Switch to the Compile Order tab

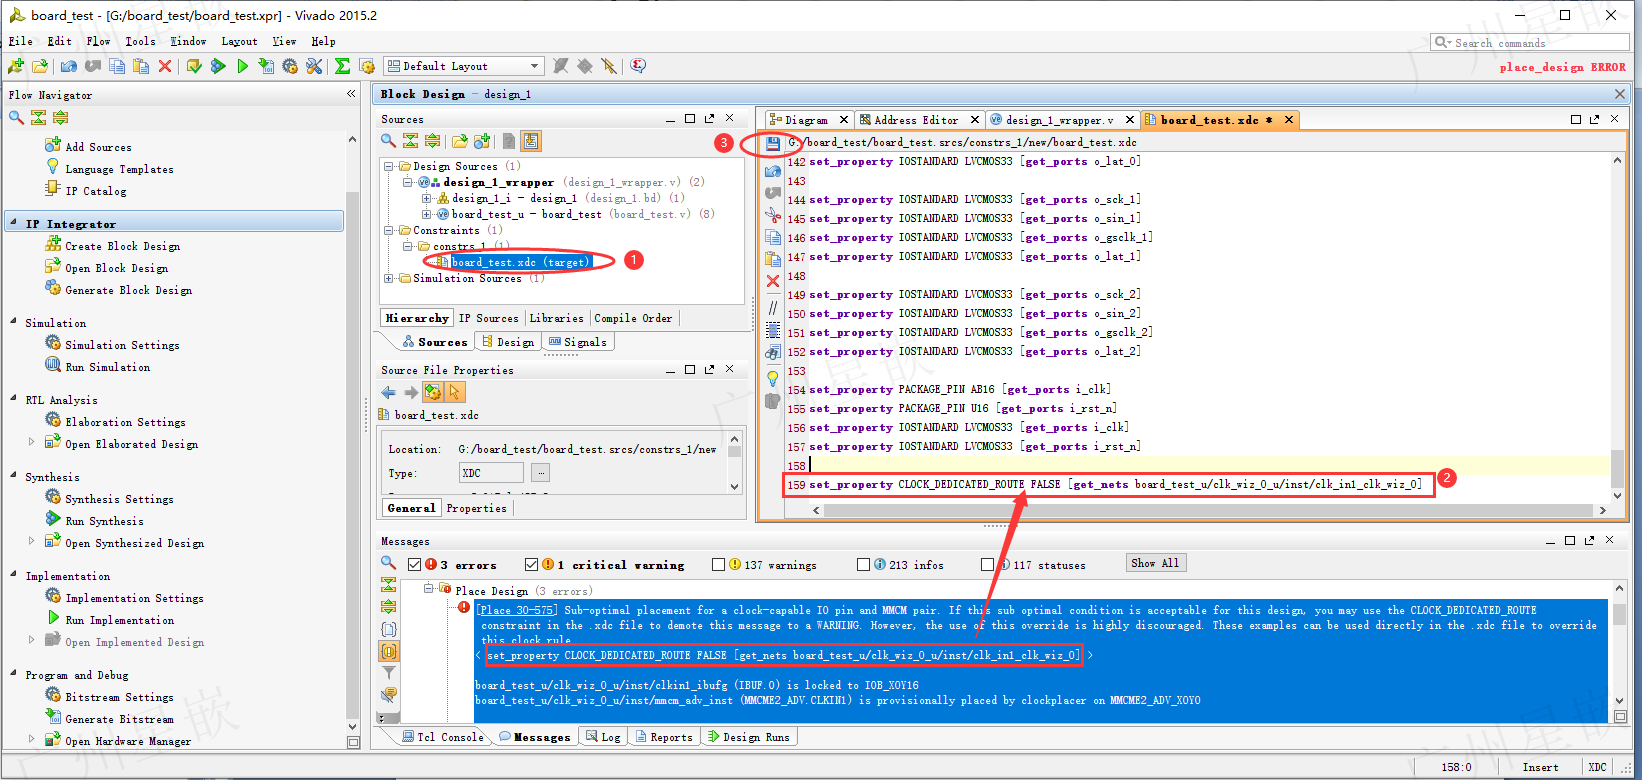pos(633,318)
